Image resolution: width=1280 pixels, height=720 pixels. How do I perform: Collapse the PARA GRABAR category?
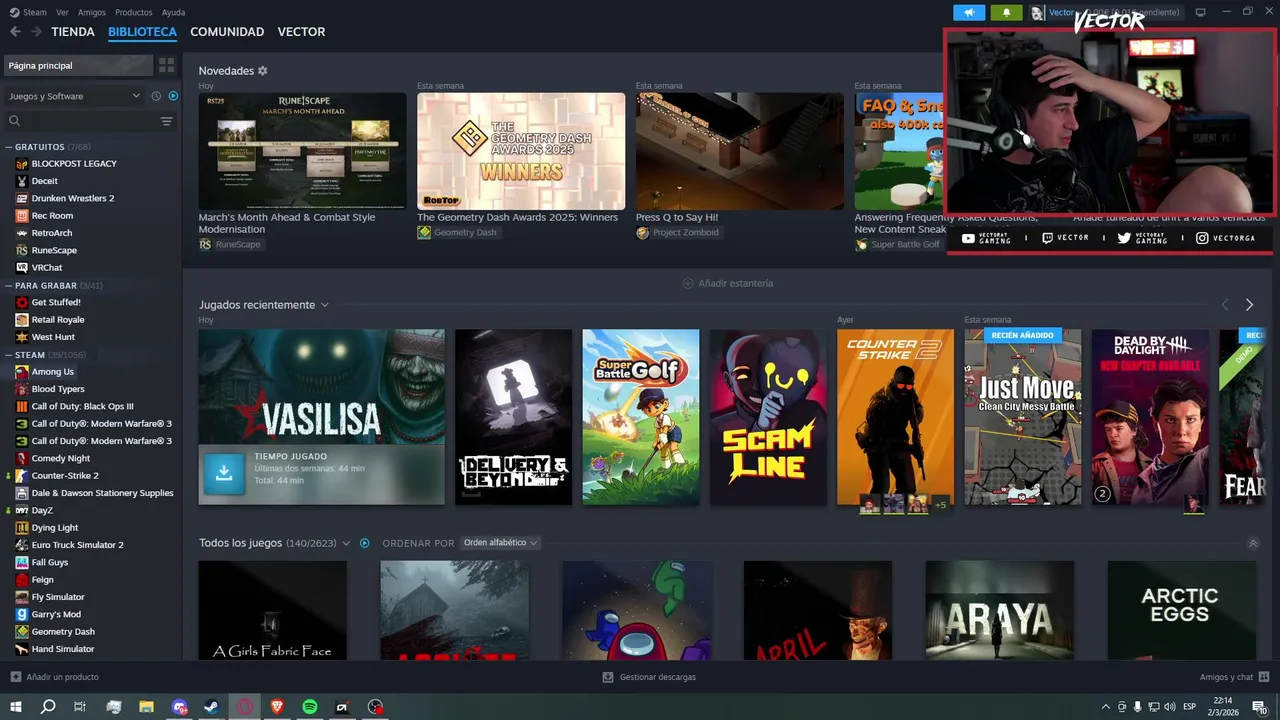[x=9, y=285]
